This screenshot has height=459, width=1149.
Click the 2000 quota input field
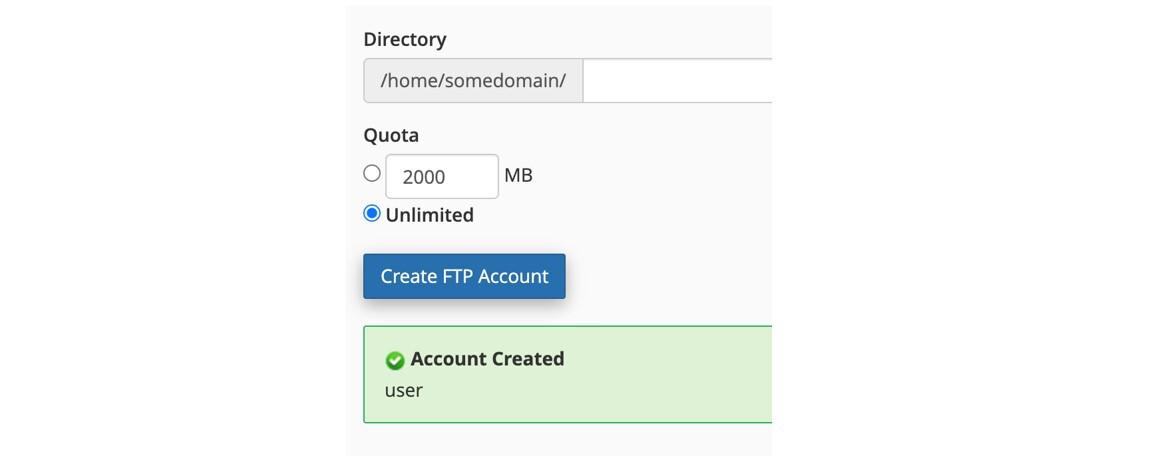coord(441,176)
